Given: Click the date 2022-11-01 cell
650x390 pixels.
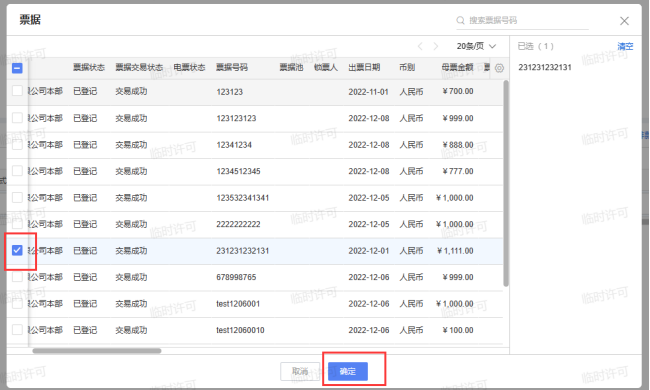Looking at the screenshot, I should pos(368,92).
